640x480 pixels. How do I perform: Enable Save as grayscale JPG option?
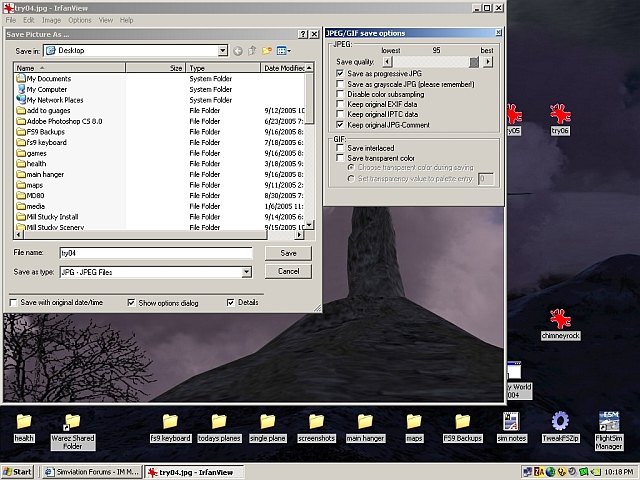point(342,84)
